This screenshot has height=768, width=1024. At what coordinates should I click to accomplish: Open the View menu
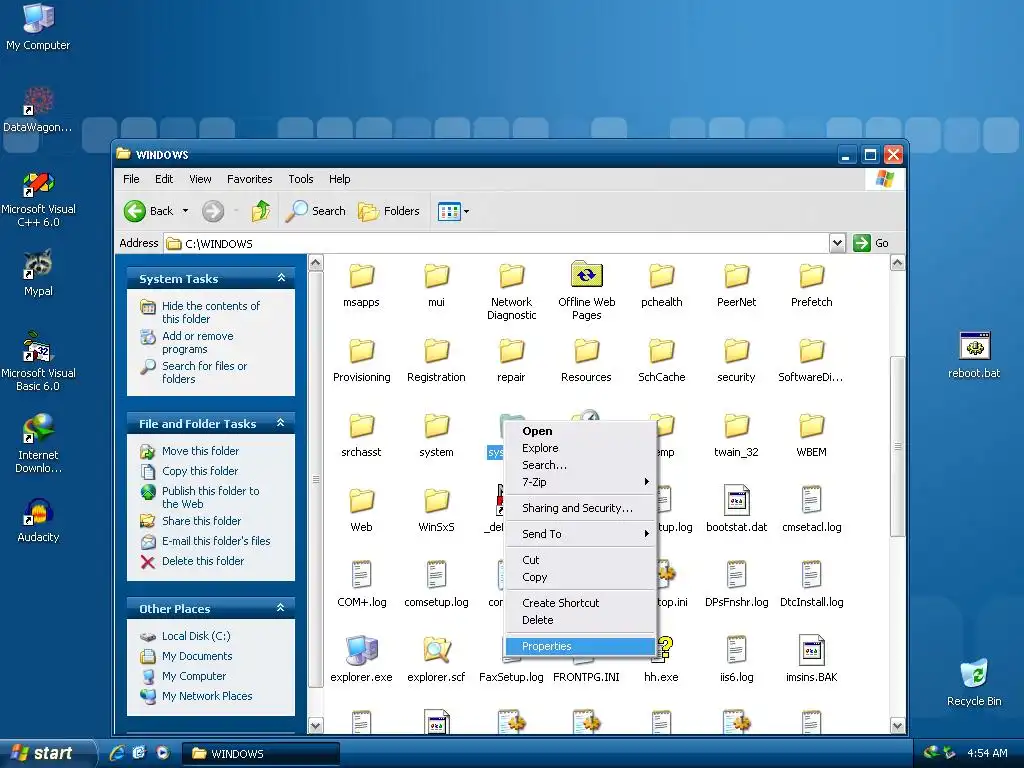coord(200,179)
